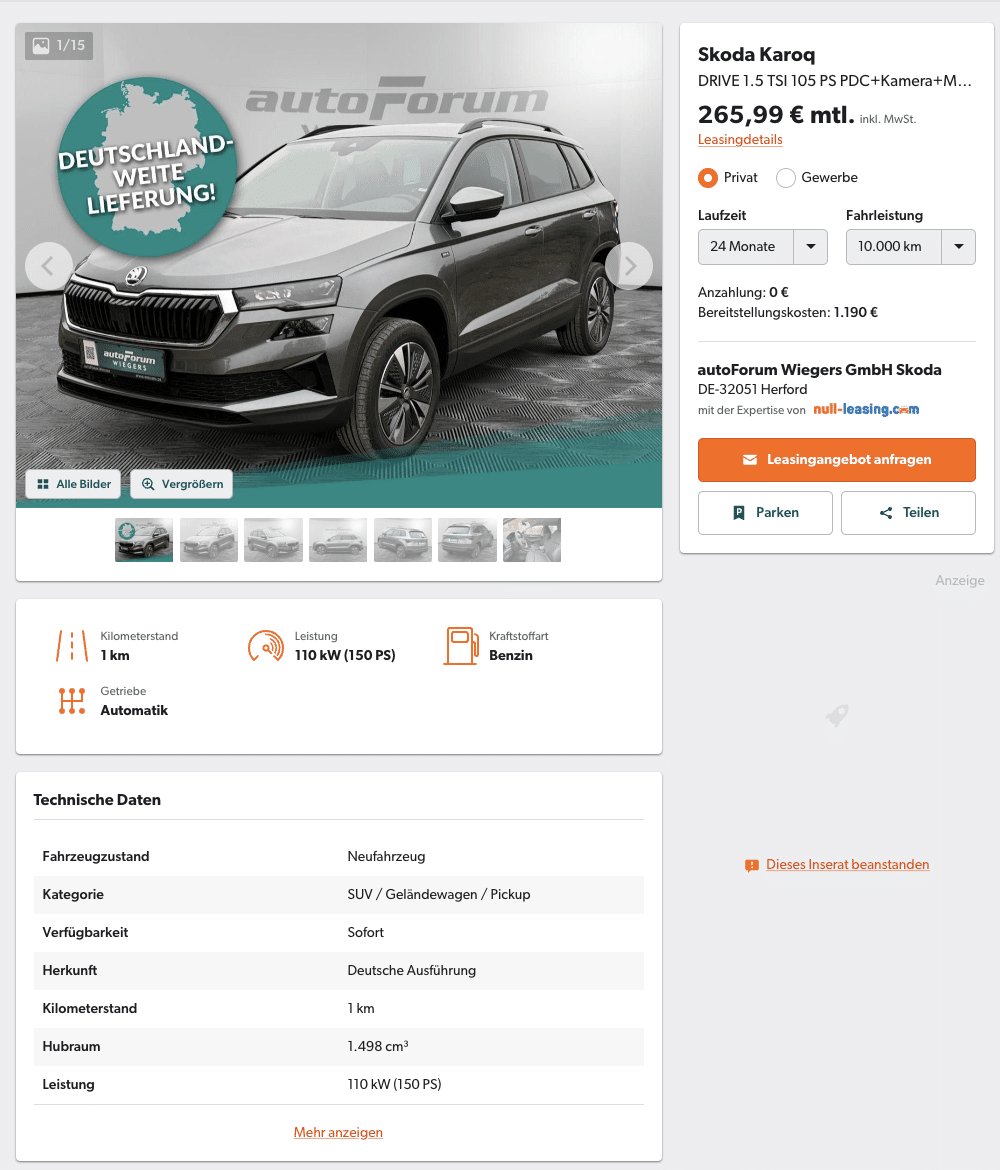This screenshot has height=1170, width=1000.
Task: Request offer via Leasingangebot anfragen
Action: (x=837, y=460)
